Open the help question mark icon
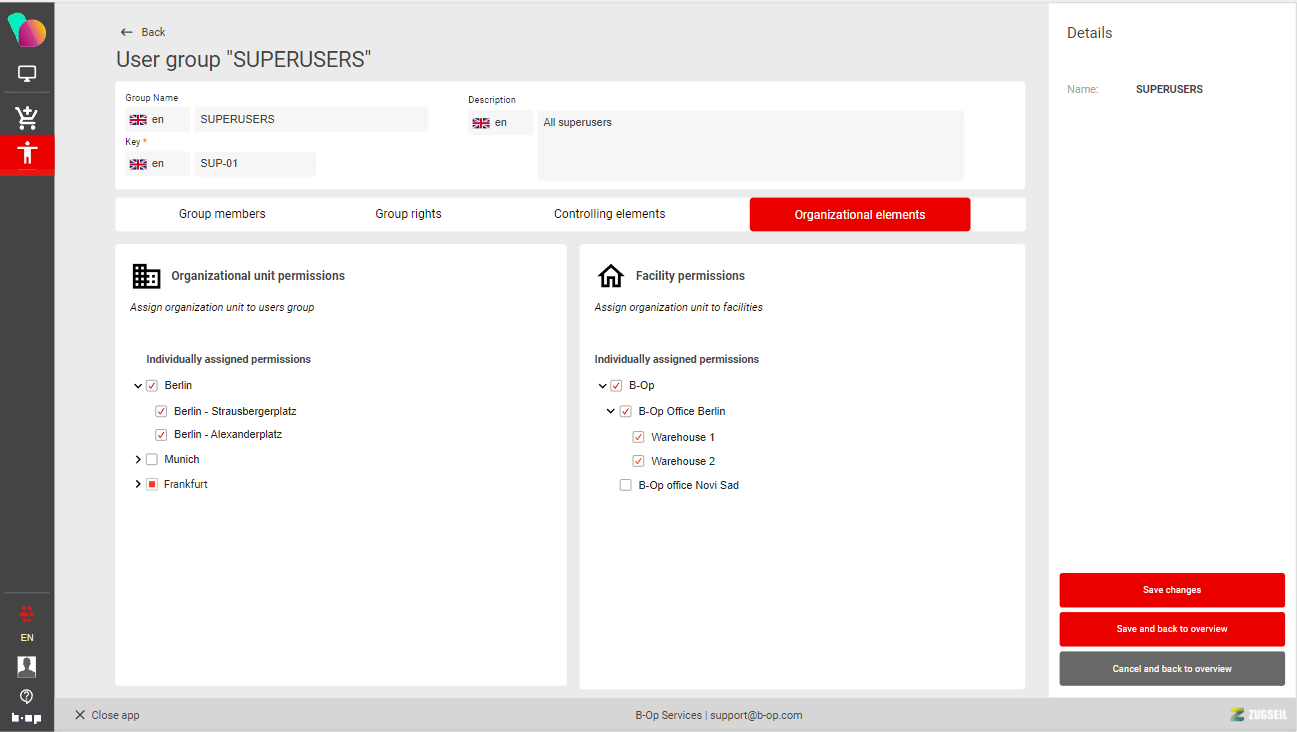 (27, 696)
